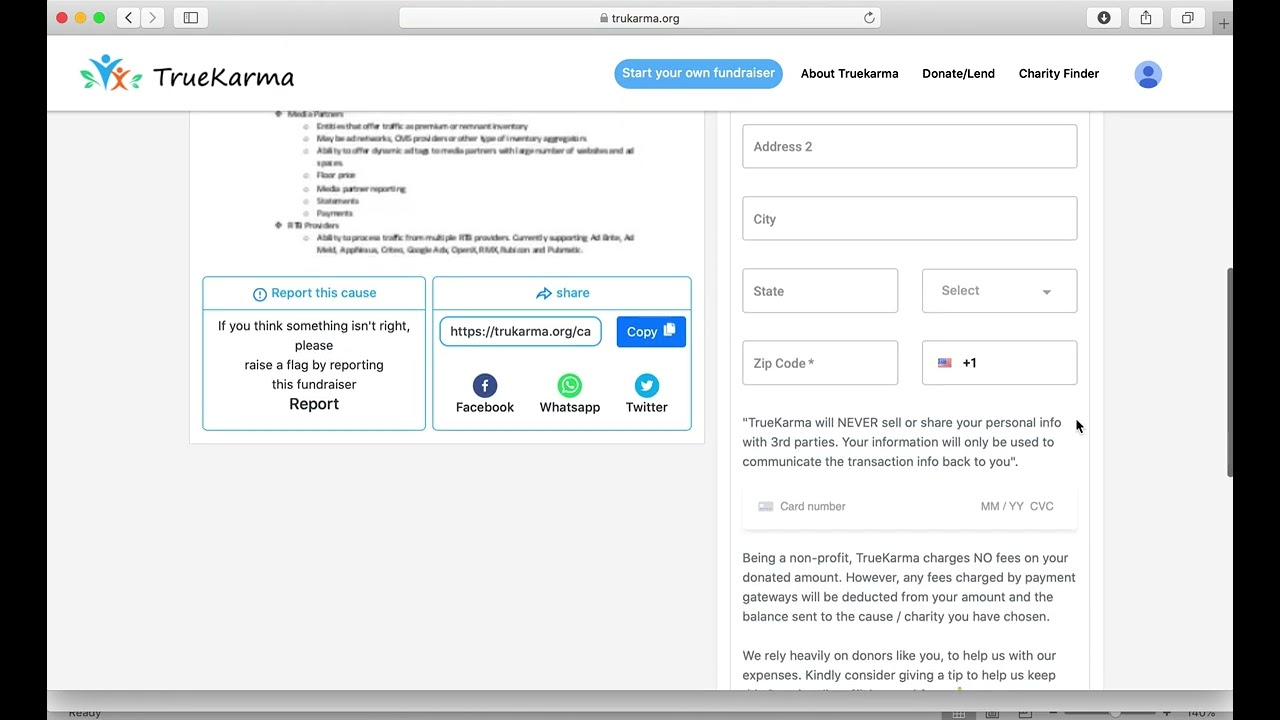Go back with Safari's back arrow

128,18
